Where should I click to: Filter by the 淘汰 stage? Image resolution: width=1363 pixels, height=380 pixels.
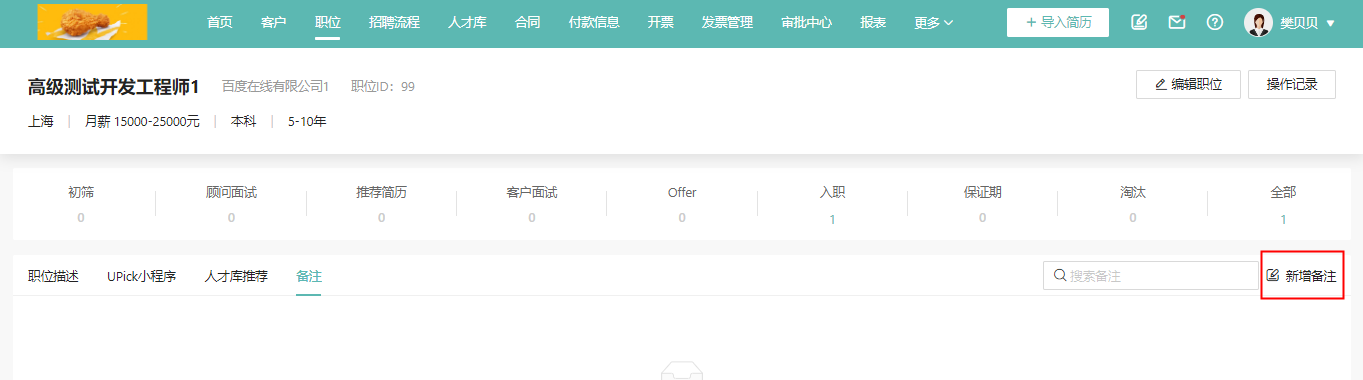point(1133,203)
